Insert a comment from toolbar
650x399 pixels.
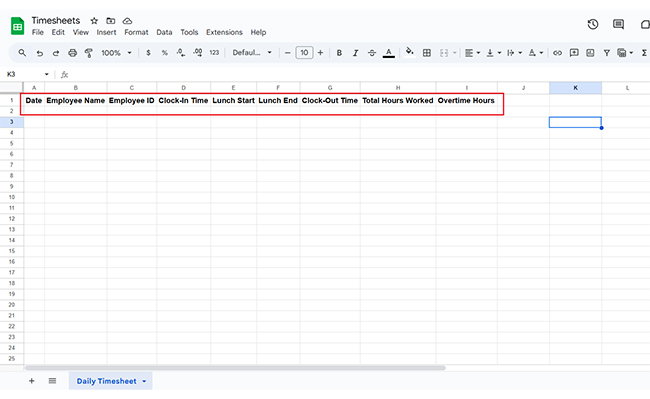point(574,53)
